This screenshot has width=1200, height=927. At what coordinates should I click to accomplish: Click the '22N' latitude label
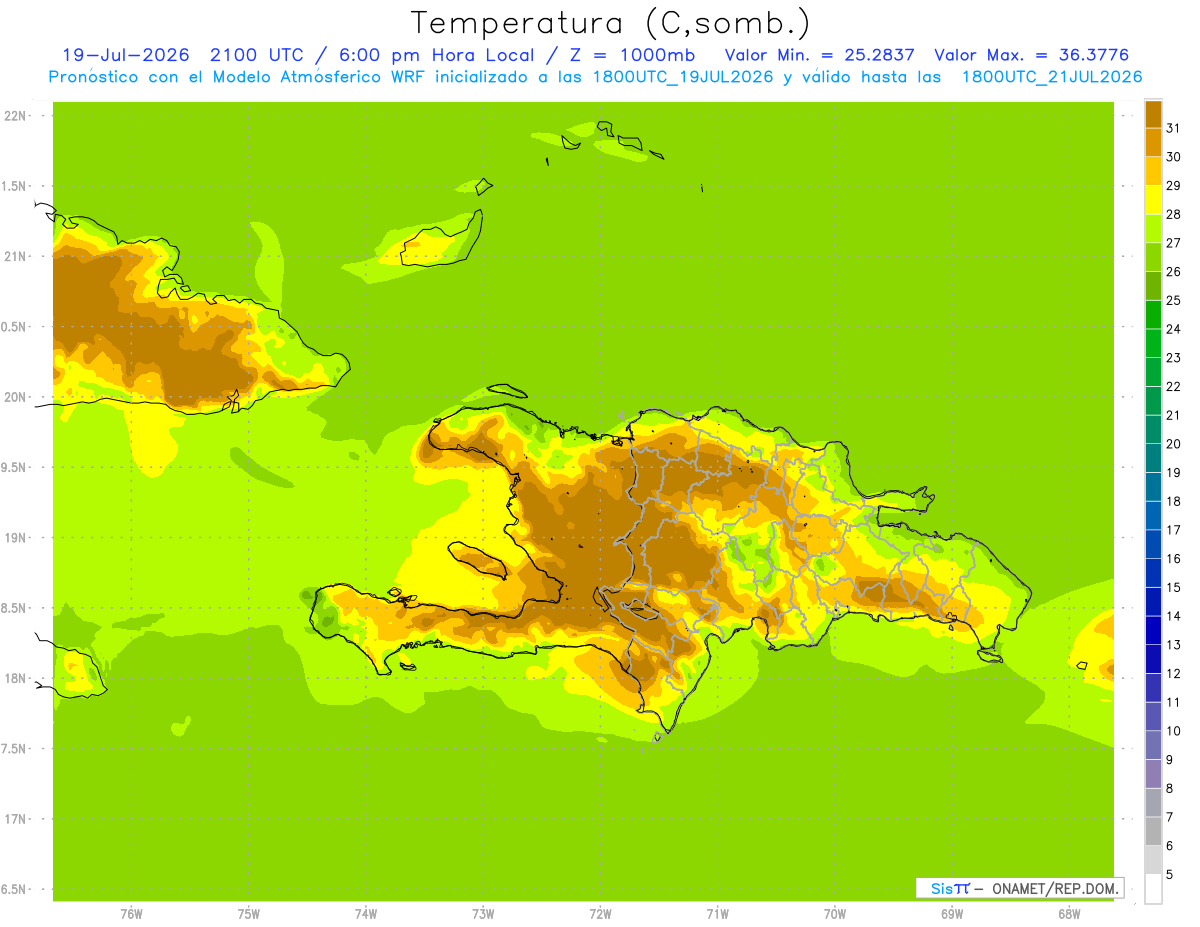point(14,116)
